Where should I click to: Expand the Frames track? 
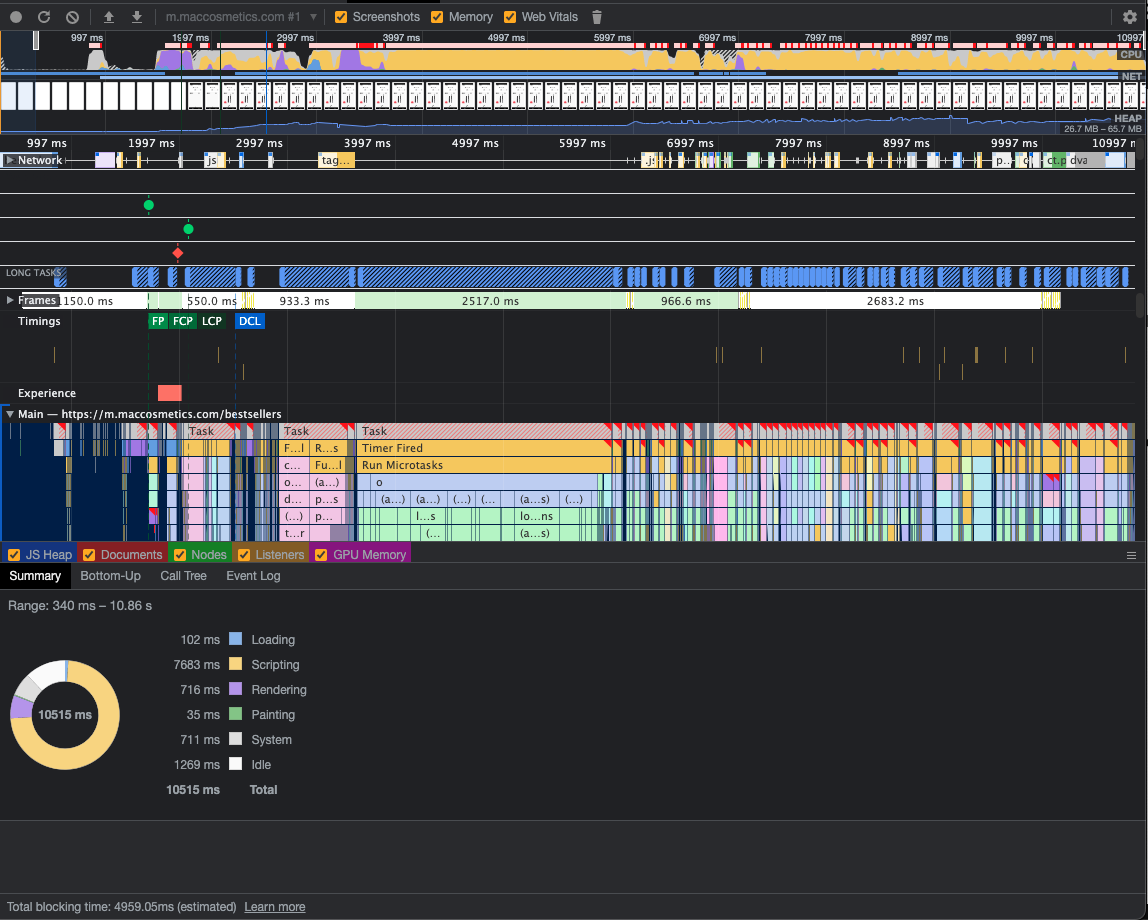point(10,300)
